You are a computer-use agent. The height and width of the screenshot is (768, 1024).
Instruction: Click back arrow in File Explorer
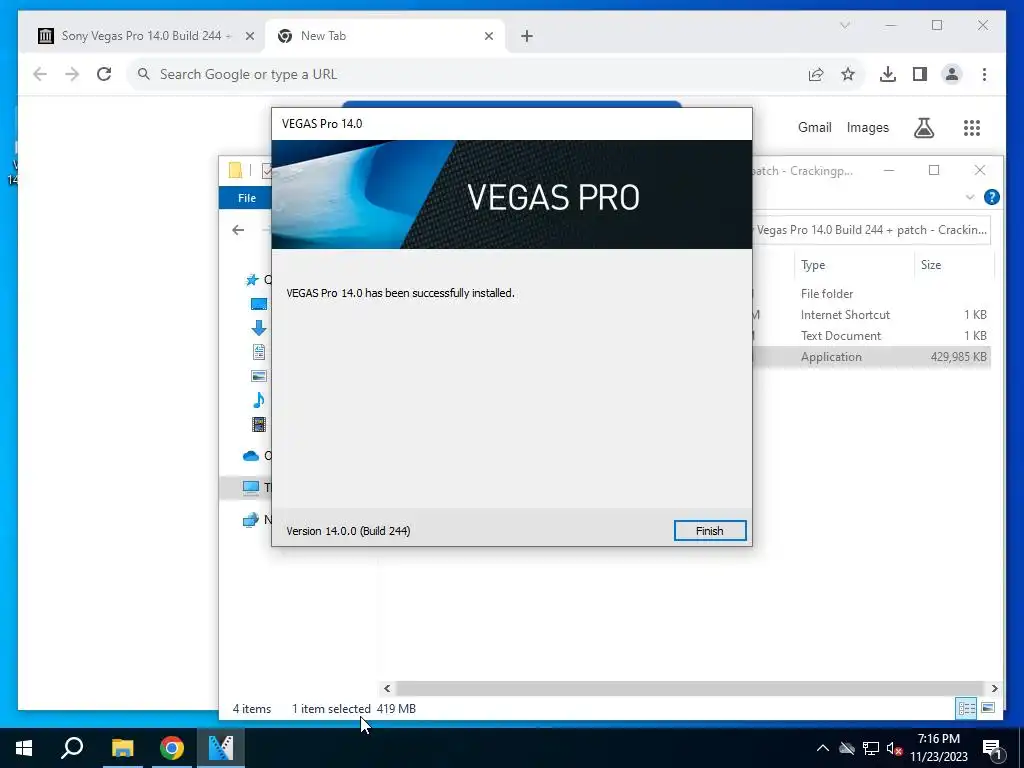click(238, 229)
